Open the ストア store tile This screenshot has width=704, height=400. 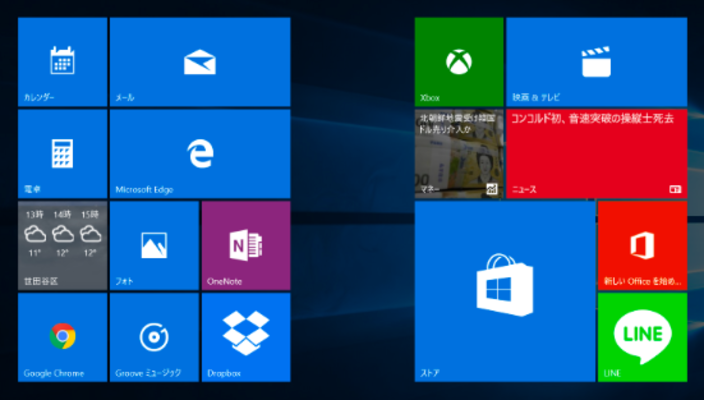(505, 291)
